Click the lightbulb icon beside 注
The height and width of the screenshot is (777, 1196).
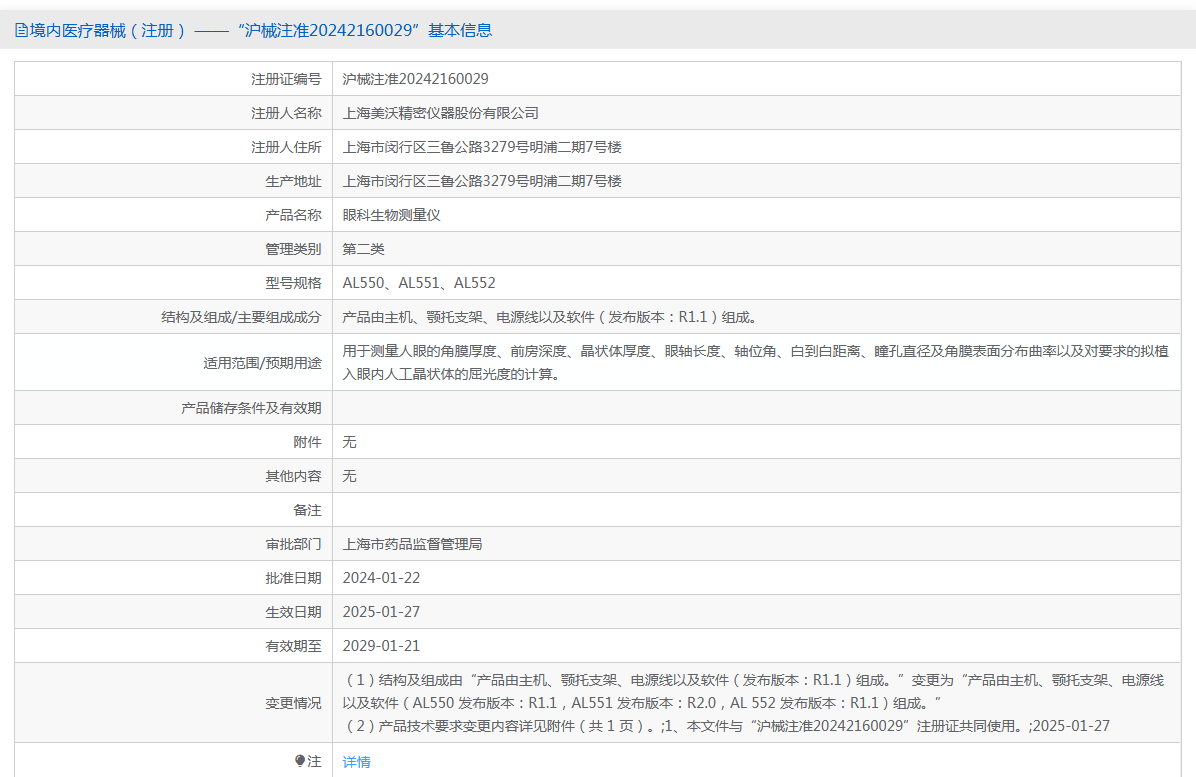pos(299,761)
